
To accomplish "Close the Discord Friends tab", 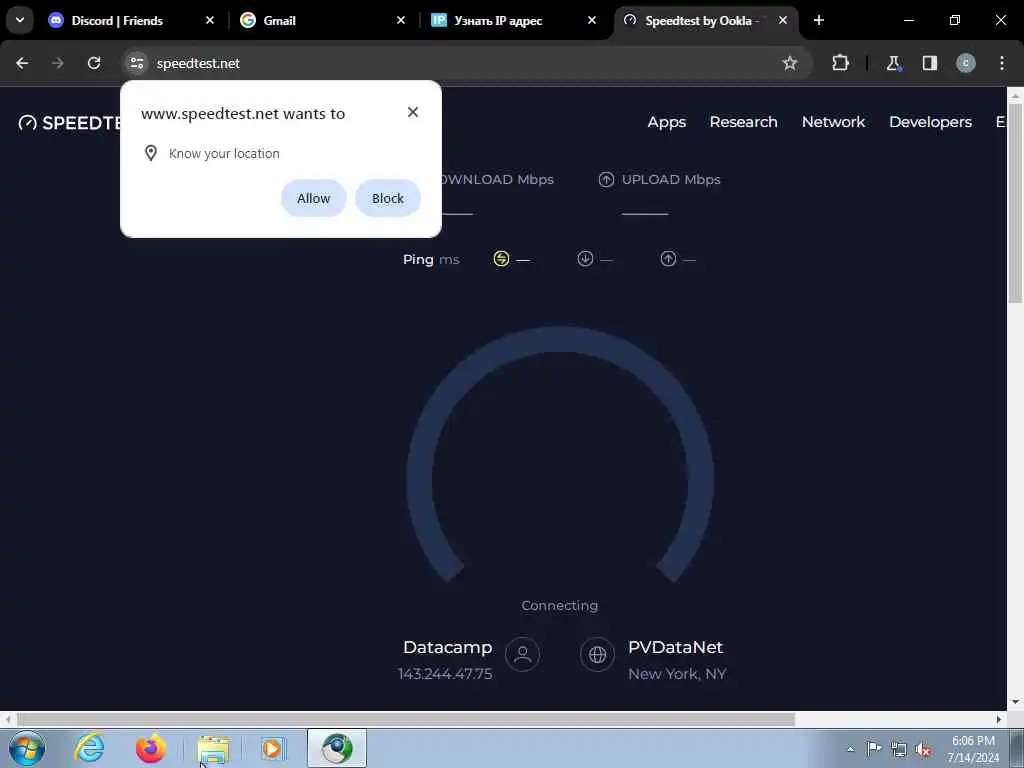I will (210, 21).
